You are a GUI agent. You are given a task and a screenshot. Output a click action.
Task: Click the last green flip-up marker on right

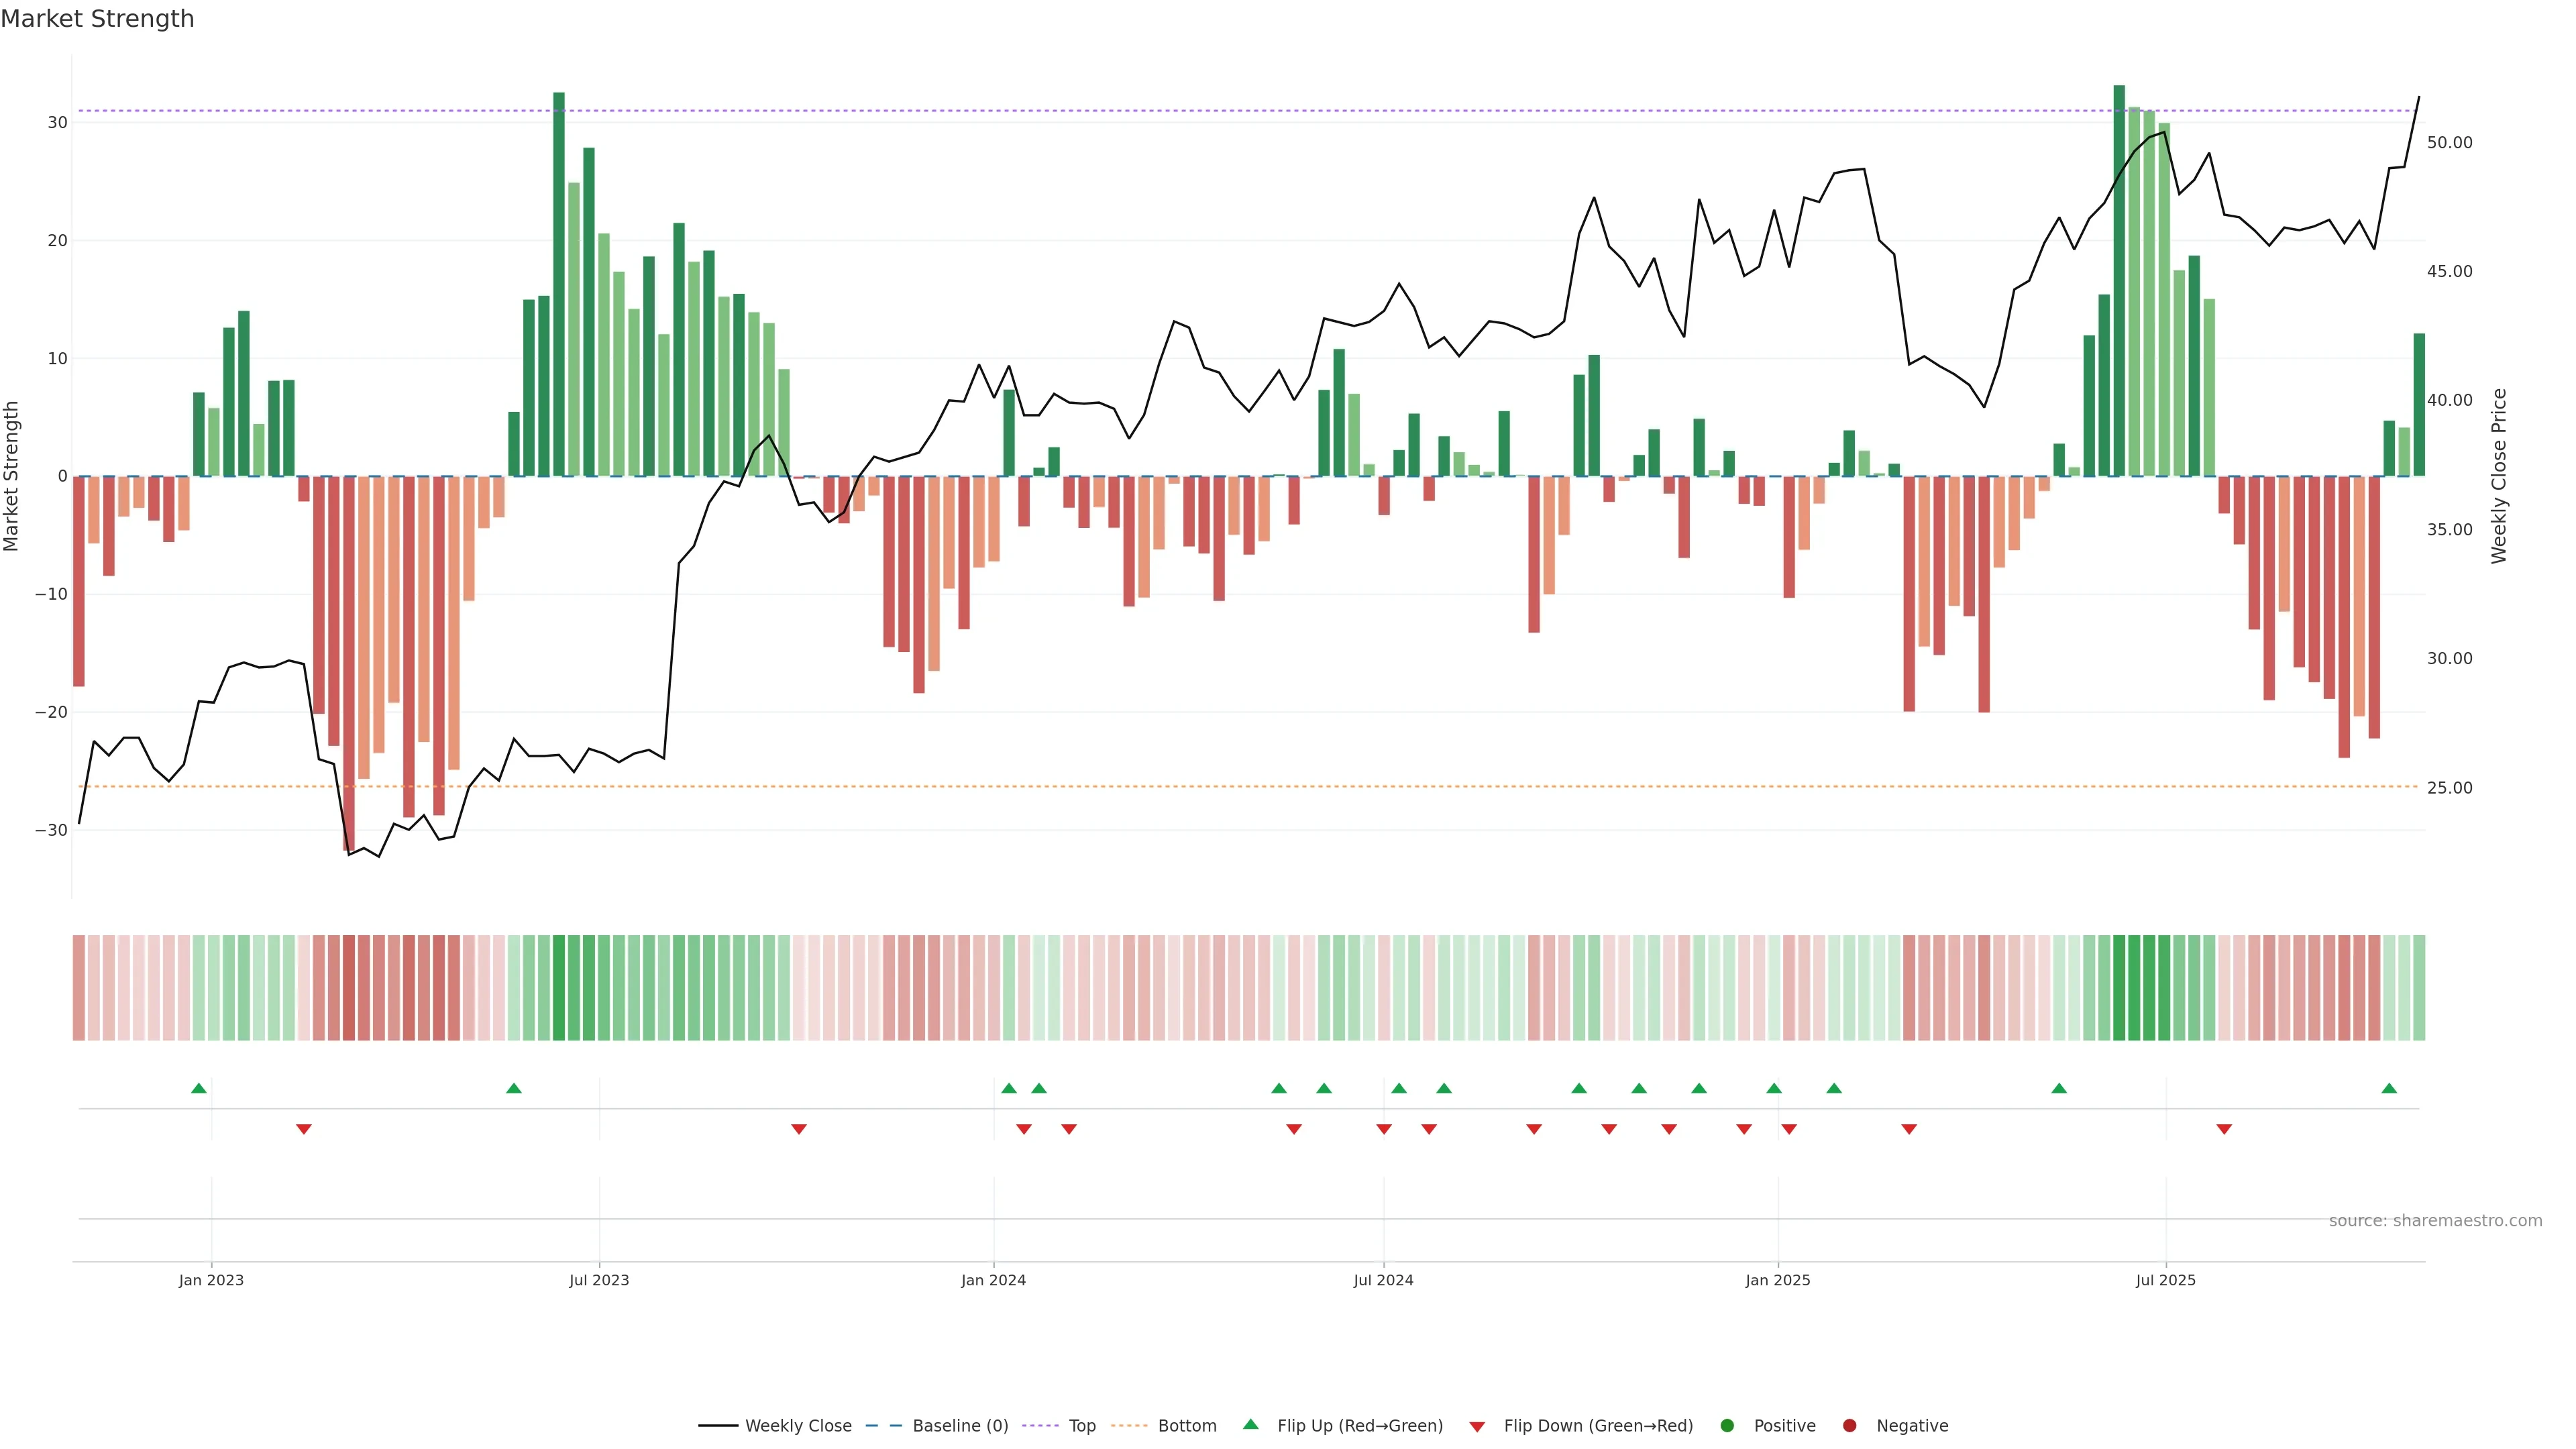[x=2389, y=1088]
